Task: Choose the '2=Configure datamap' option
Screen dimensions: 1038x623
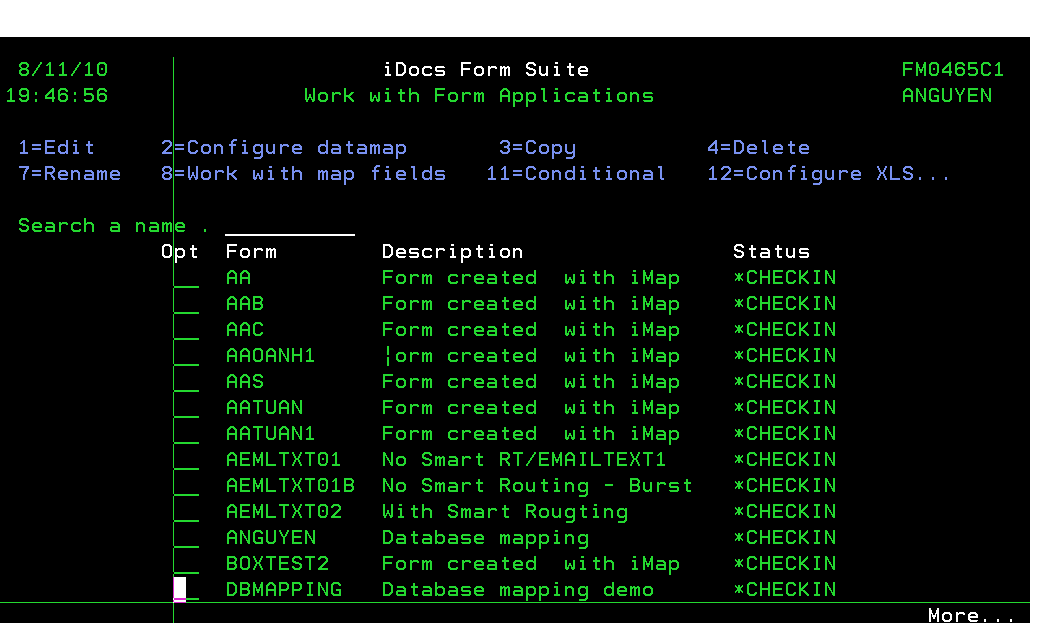Action: click(284, 148)
